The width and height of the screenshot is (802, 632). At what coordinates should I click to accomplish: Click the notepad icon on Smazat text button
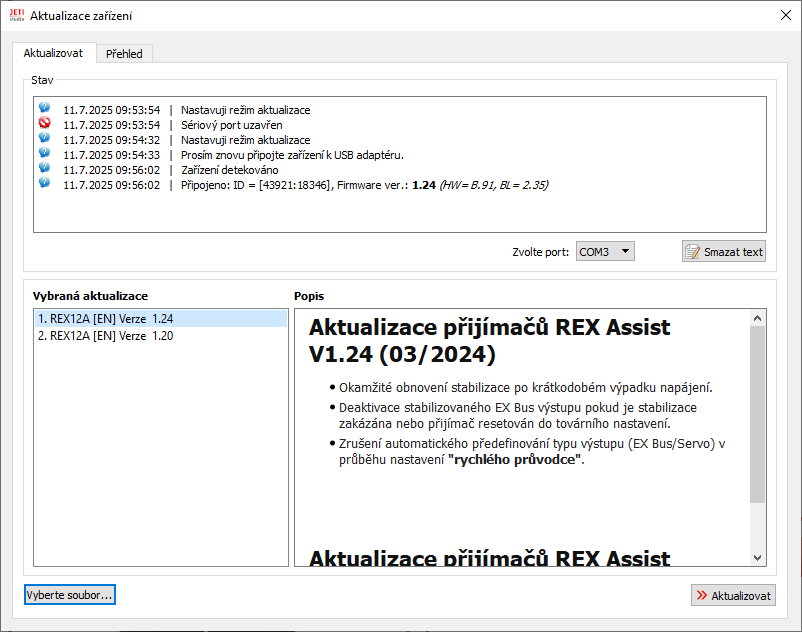(693, 252)
